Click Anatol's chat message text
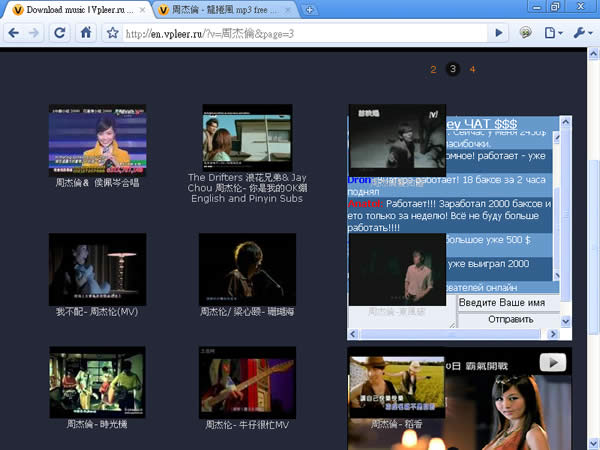 coord(450,215)
